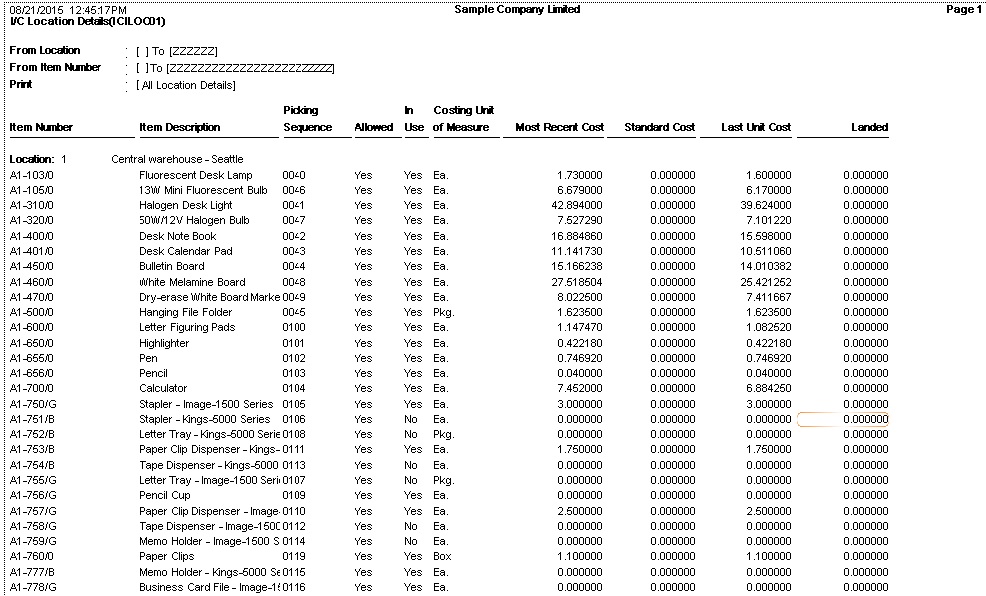Click the Landed column header
Image resolution: width=986 pixels, height=596 pixels.
tap(869, 128)
